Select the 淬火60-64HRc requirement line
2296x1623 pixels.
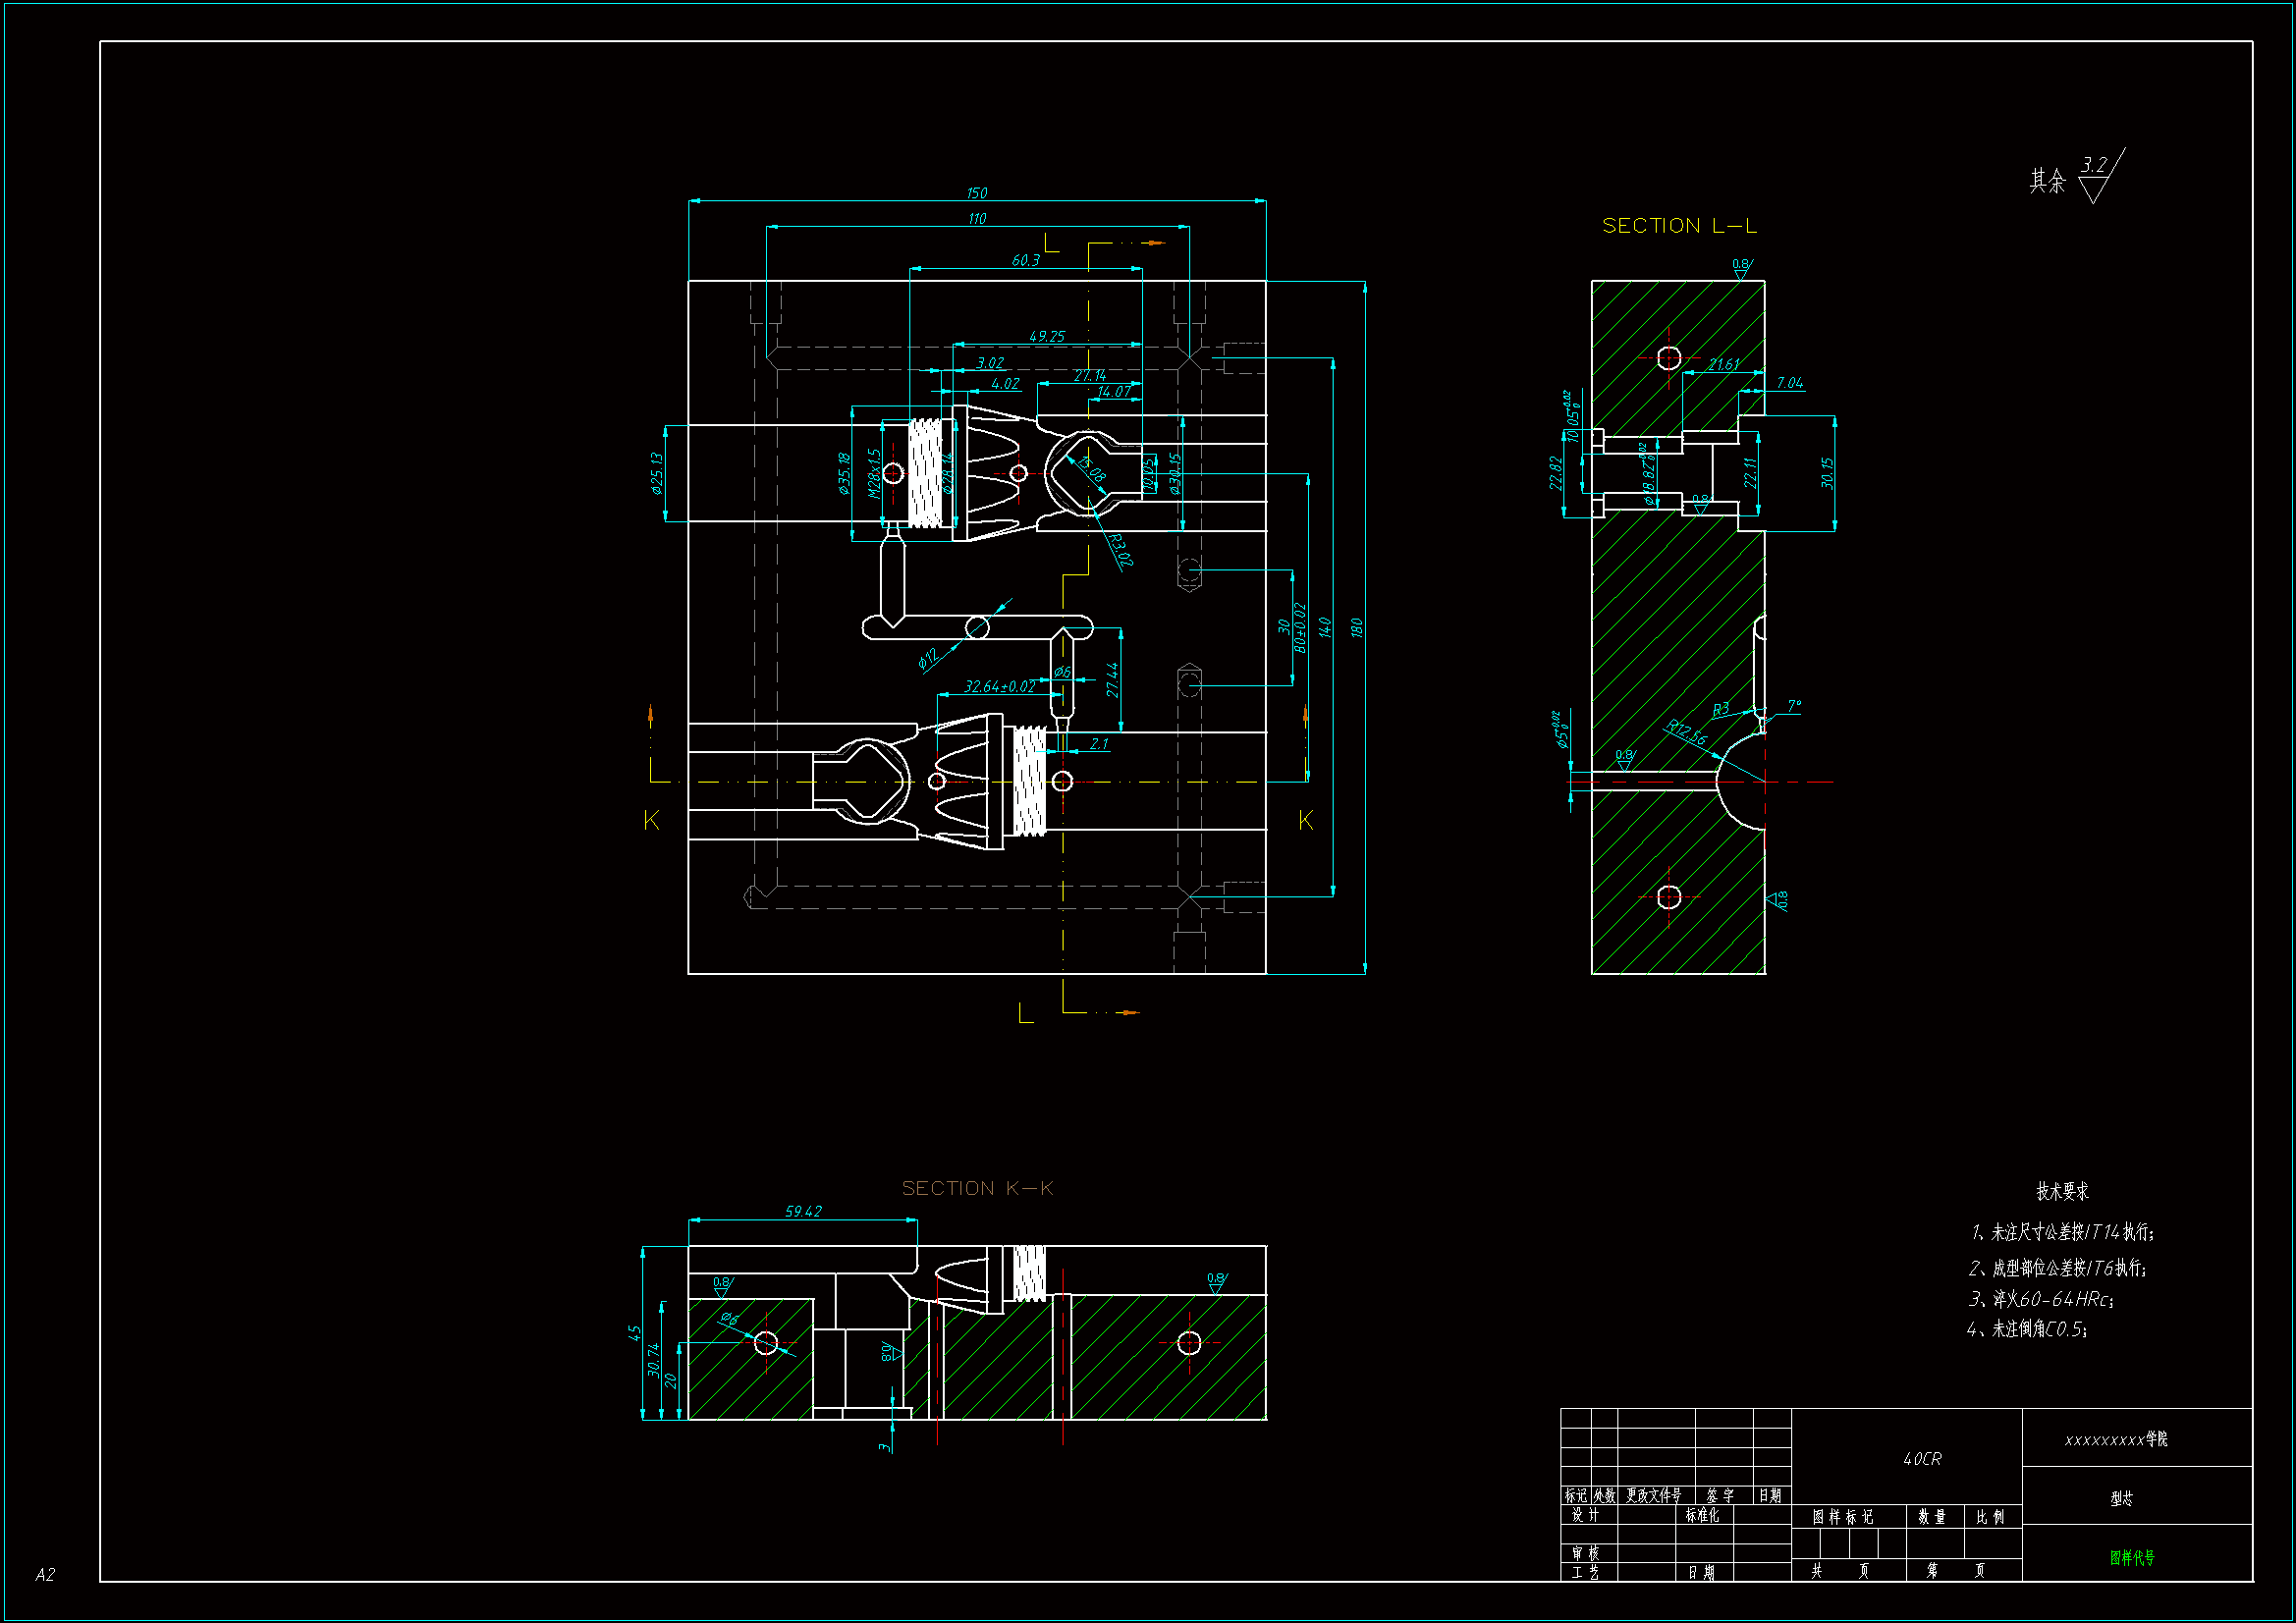(x=2040, y=1299)
